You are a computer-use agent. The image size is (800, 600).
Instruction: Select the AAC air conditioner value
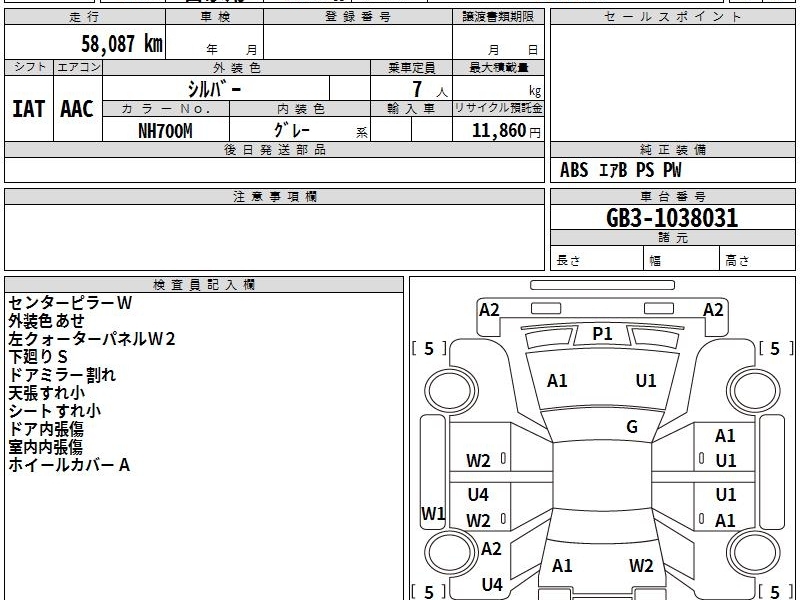(x=77, y=109)
